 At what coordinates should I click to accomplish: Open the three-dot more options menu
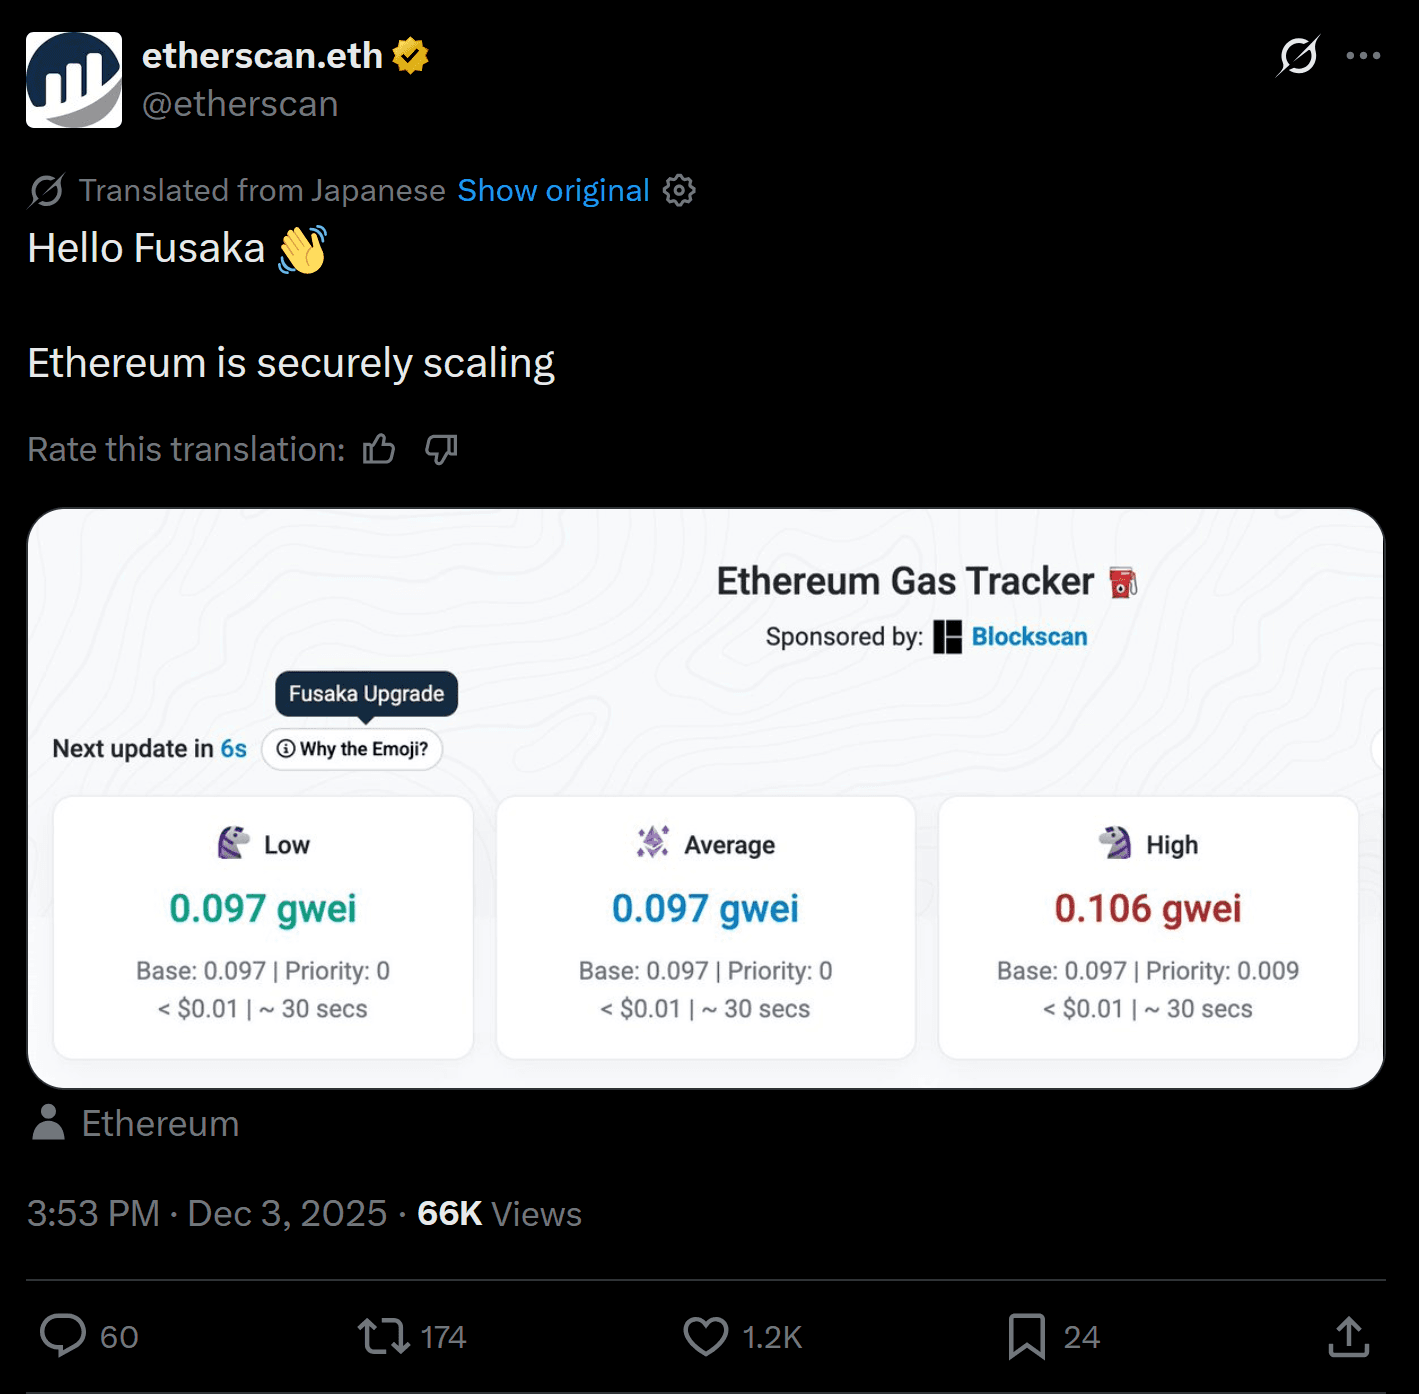tap(1363, 56)
